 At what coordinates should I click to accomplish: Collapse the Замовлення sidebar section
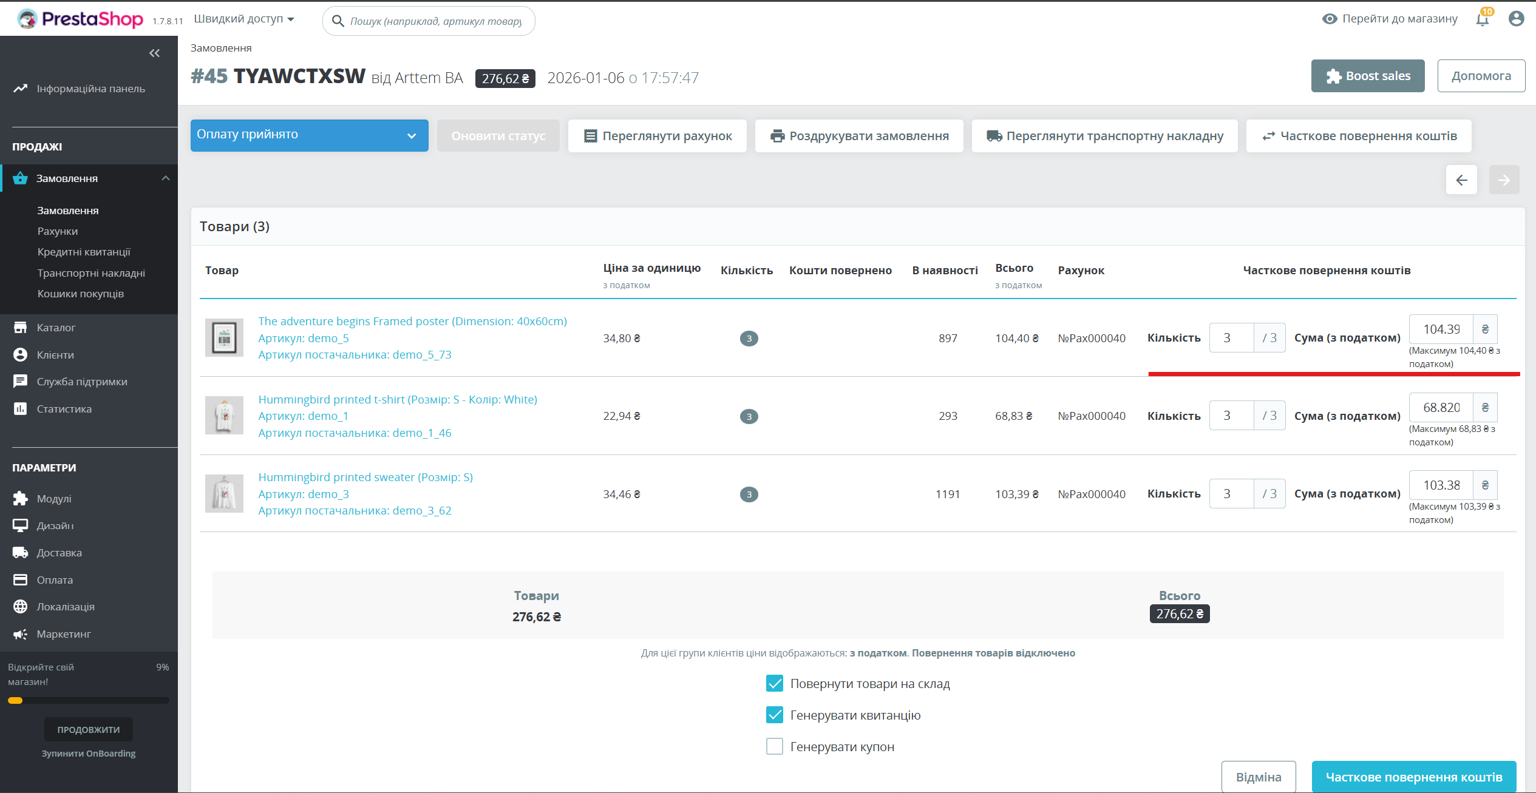click(x=165, y=178)
